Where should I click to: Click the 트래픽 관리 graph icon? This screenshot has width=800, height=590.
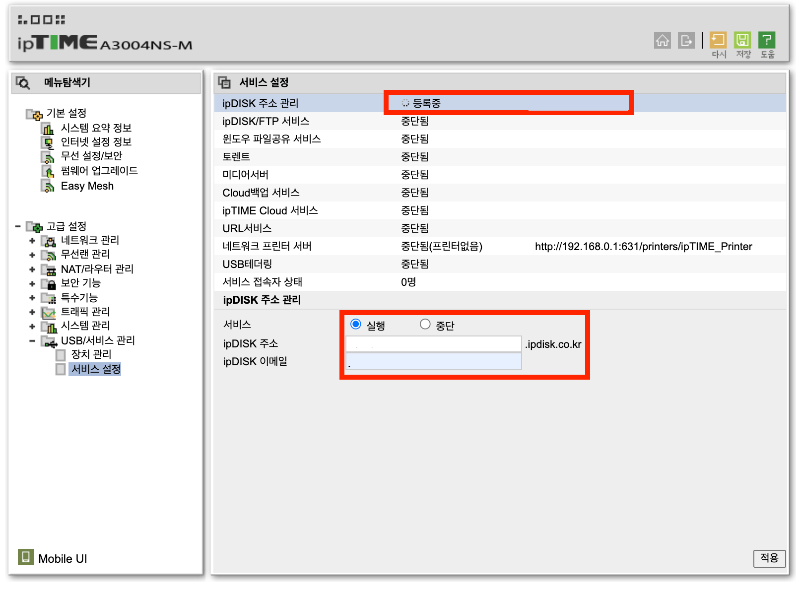(49, 312)
